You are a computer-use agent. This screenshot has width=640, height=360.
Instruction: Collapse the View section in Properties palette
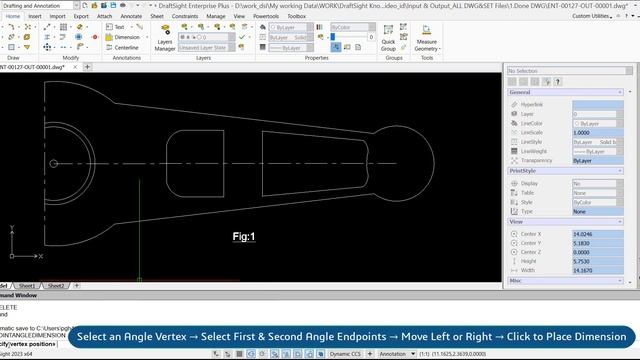coord(620,222)
